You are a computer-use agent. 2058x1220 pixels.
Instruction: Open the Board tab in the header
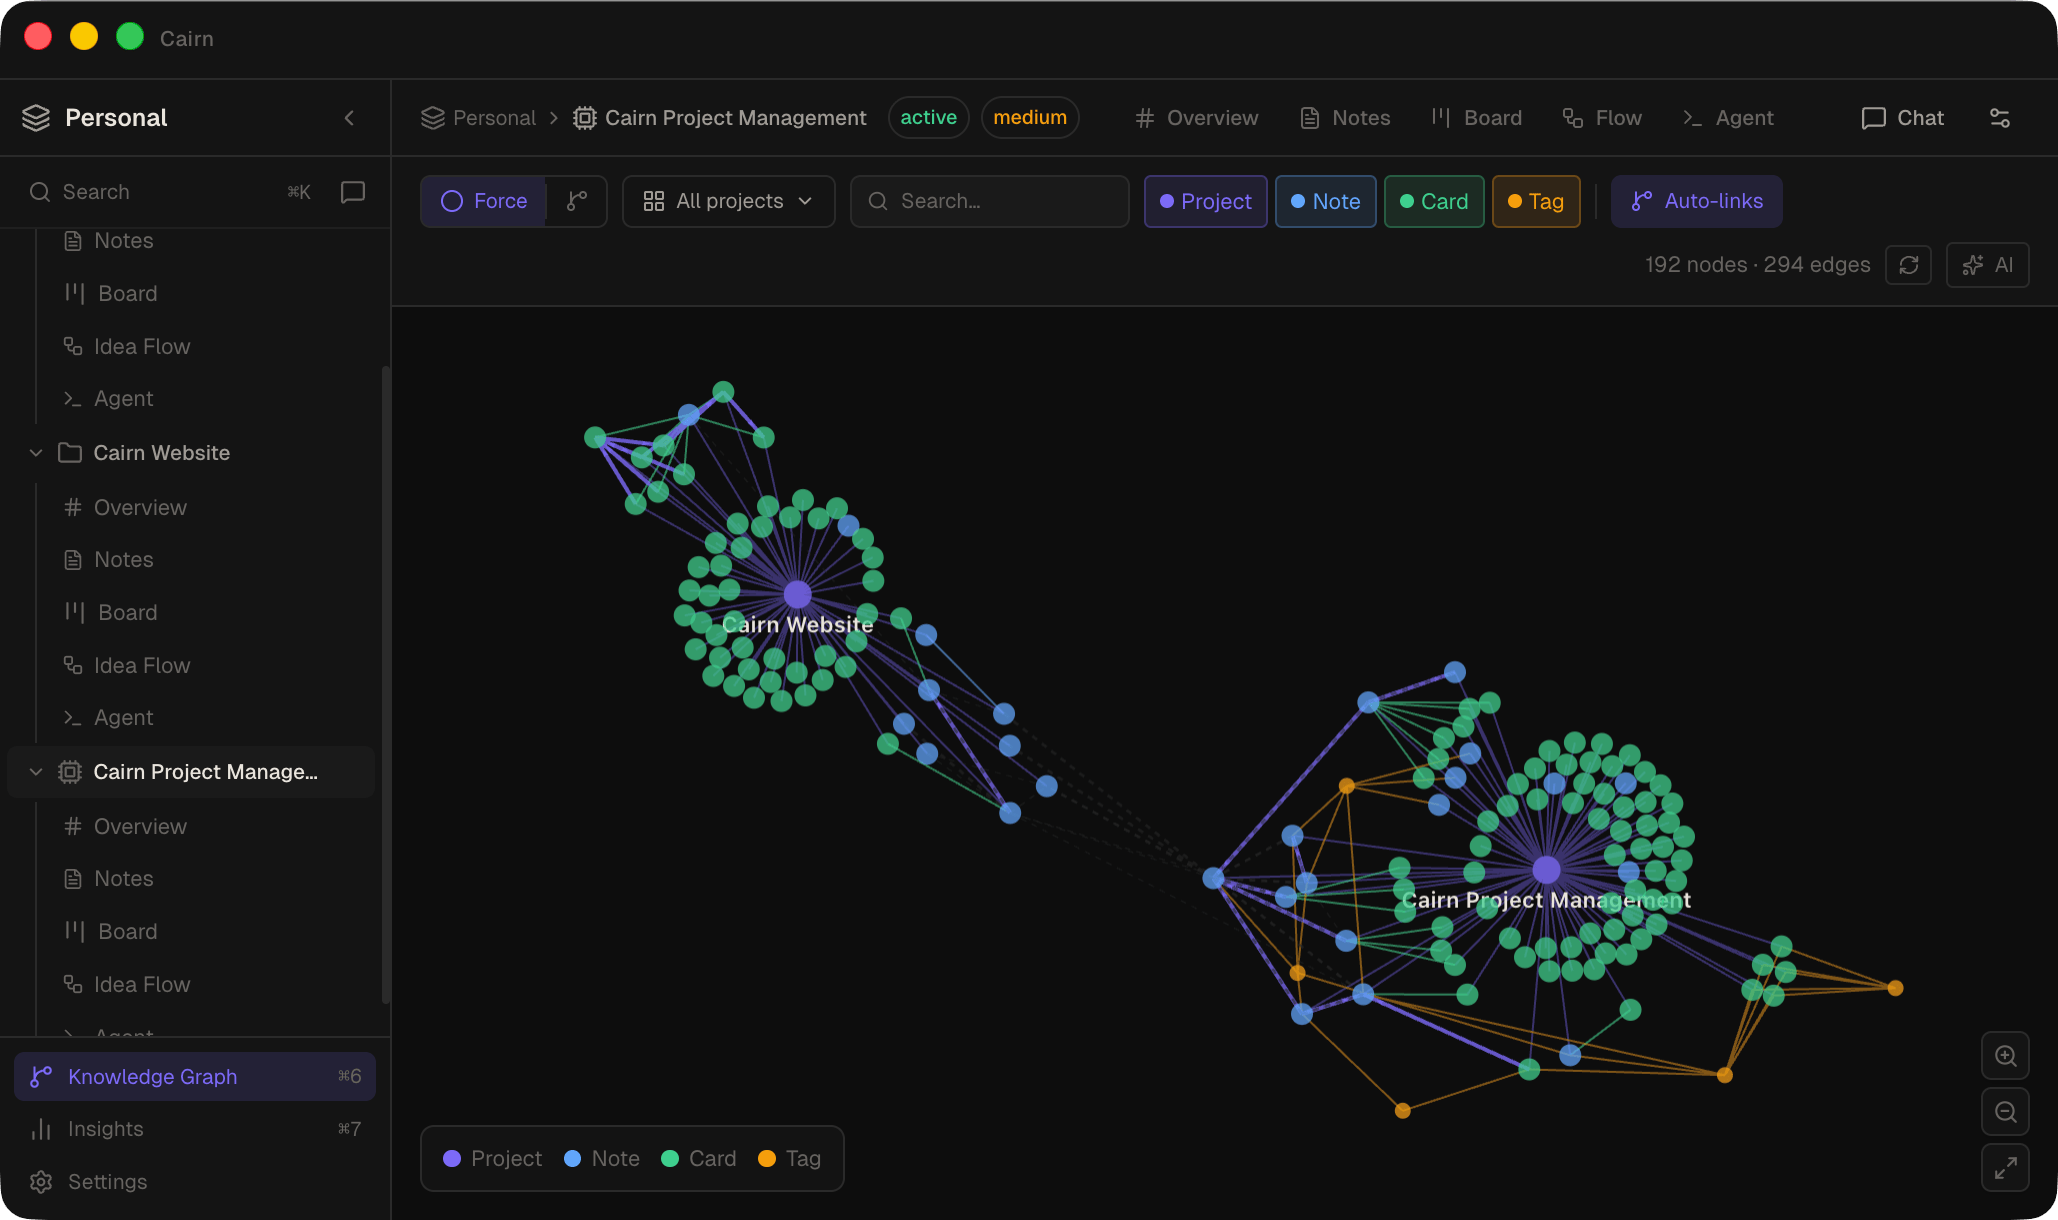point(1477,118)
